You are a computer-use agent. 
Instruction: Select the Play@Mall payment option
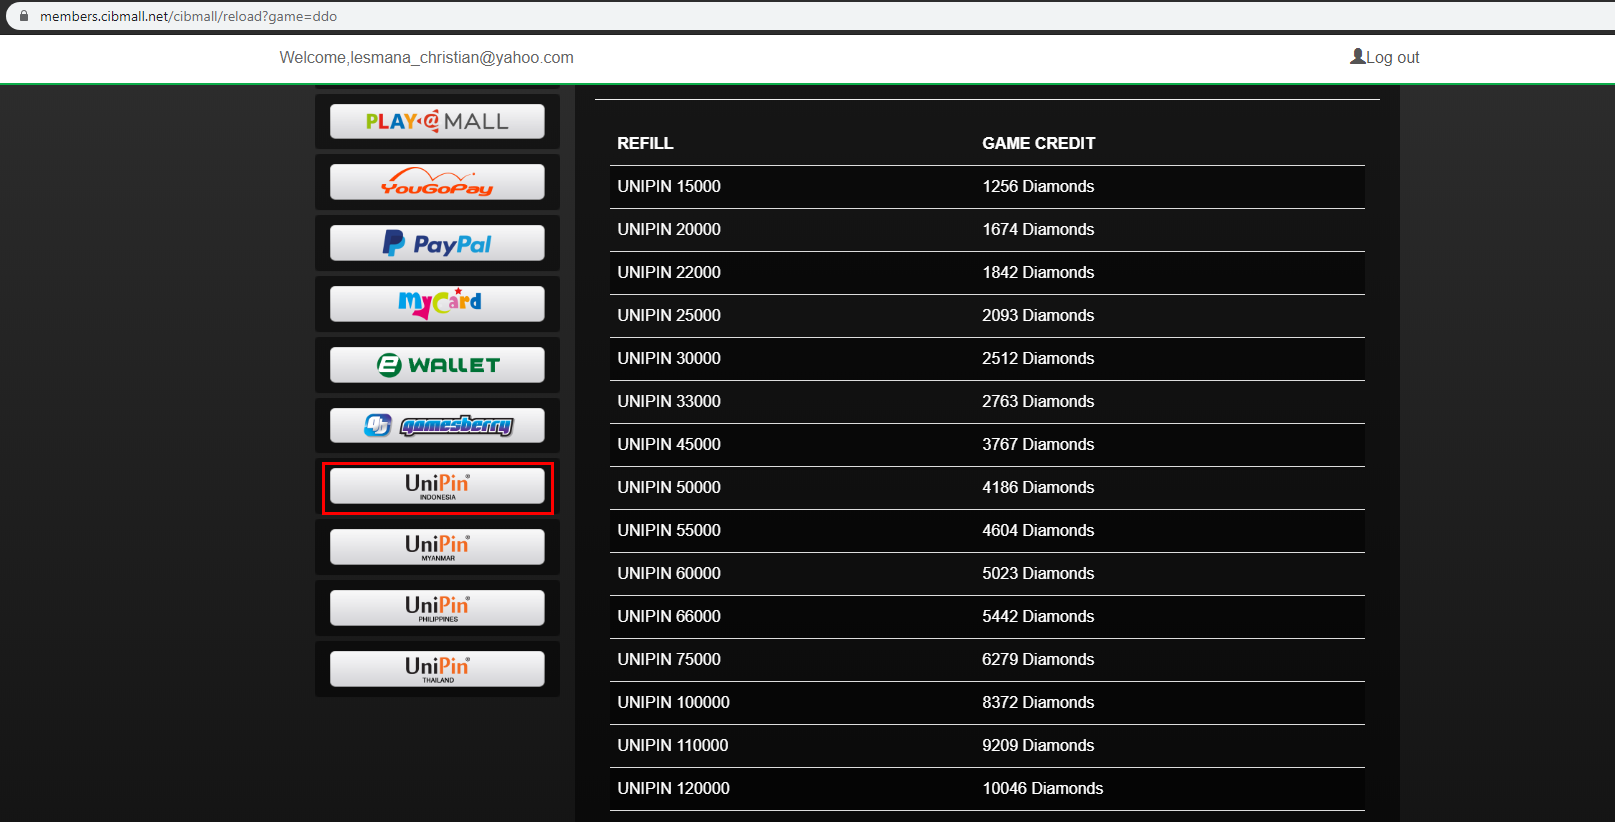(437, 122)
